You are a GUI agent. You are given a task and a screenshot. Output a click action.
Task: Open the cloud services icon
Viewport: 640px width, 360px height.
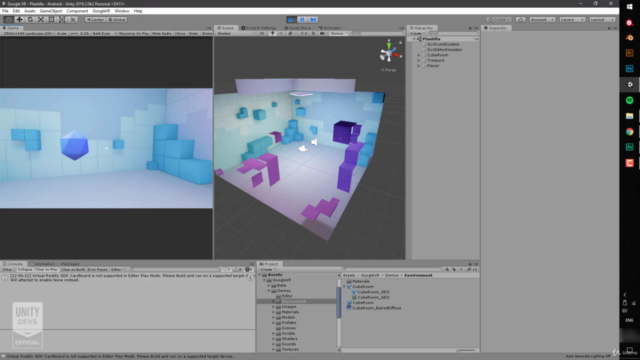(x=520, y=20)
